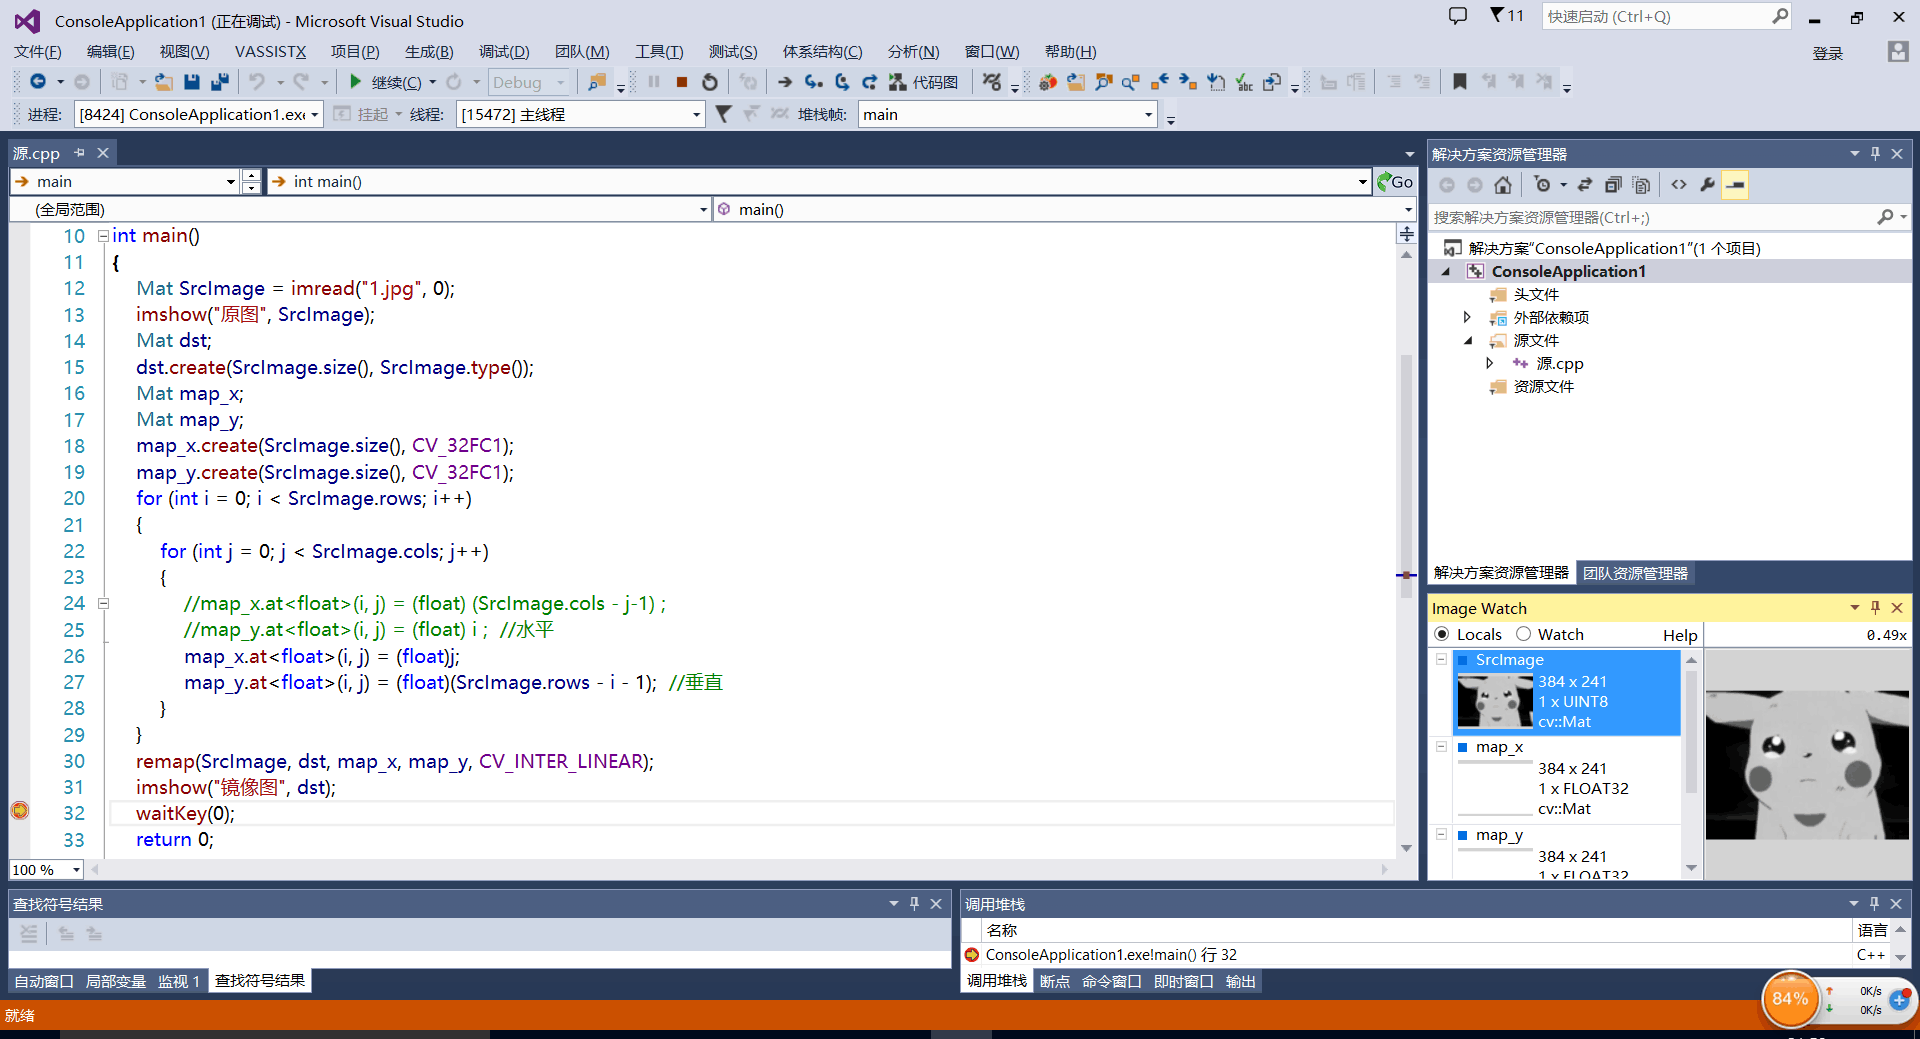
Task: Click Help link in Image Watch
Action: coord(1680,635)
